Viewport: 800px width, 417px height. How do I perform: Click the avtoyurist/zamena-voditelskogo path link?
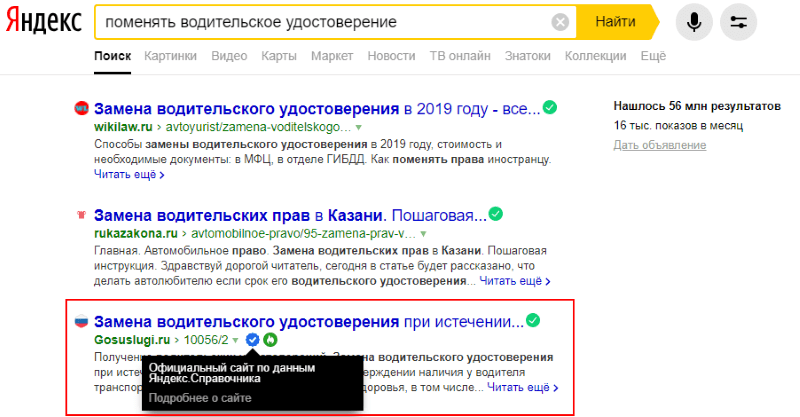click(258, 127)
